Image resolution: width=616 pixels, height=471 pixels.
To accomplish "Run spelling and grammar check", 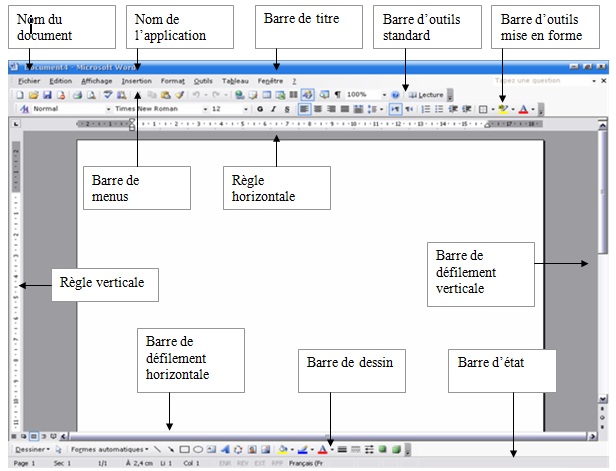I will coord(108,95).
